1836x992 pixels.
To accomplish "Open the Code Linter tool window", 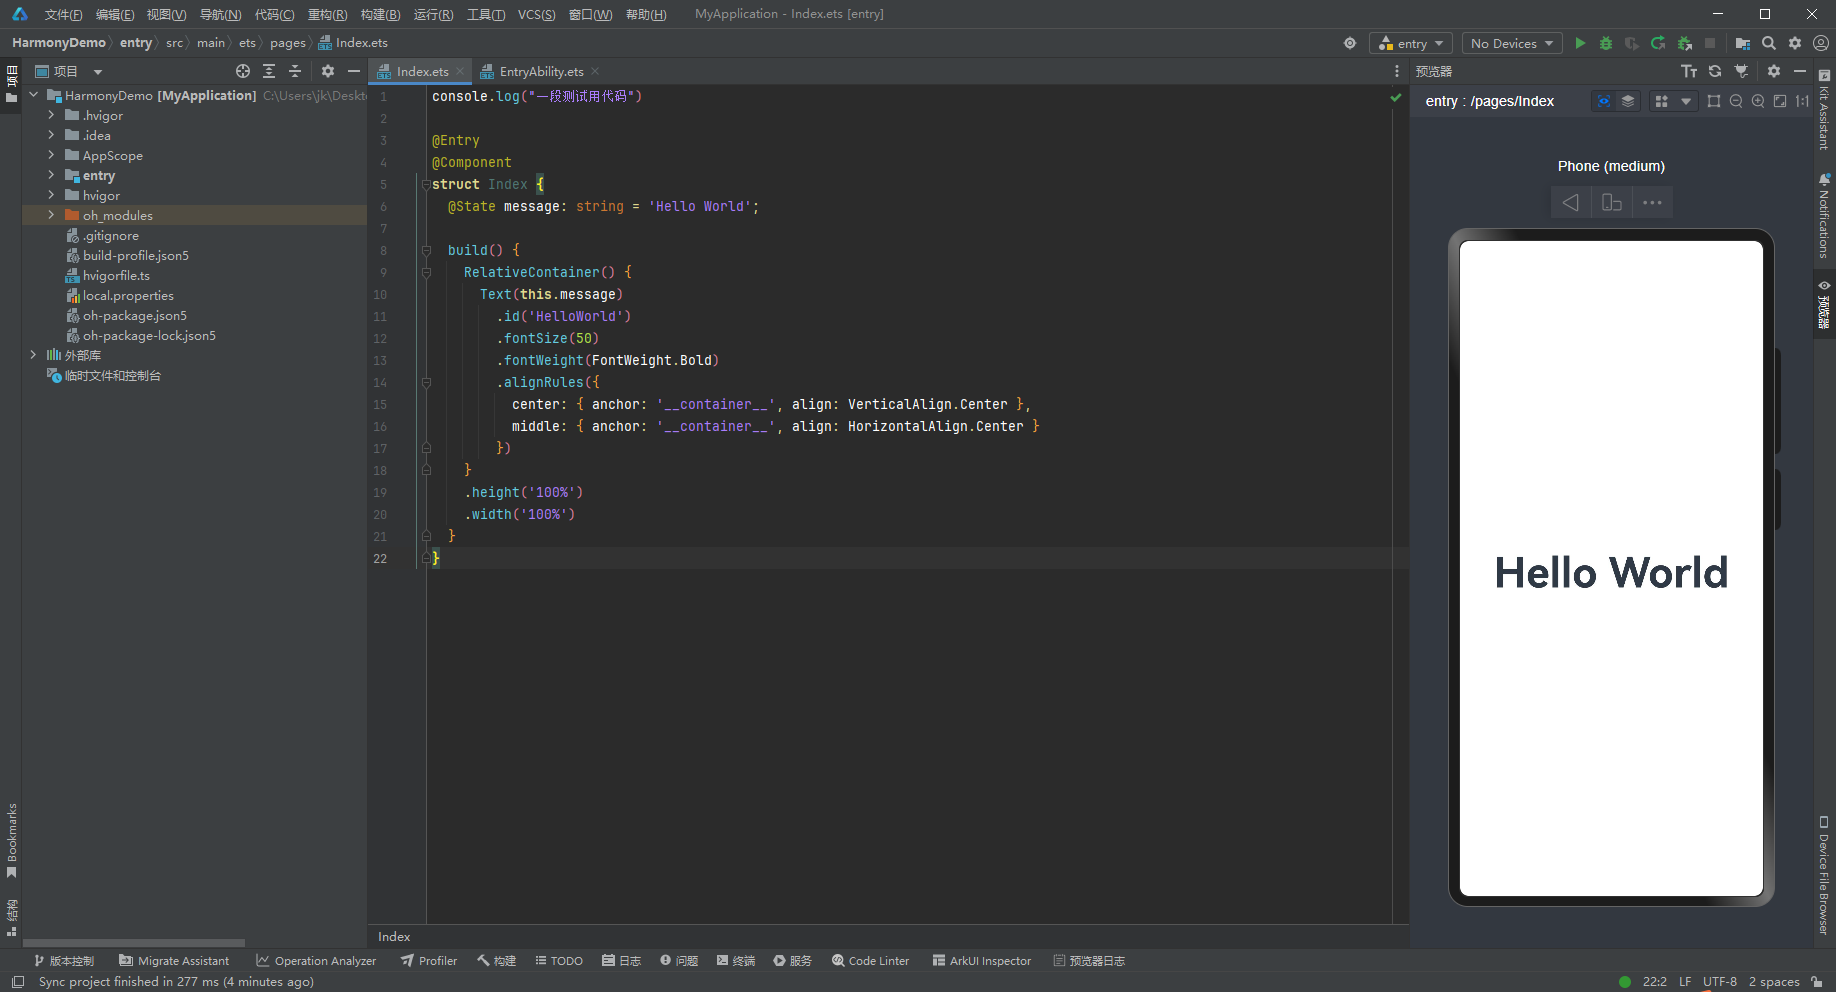I will (x=870, y=961).
